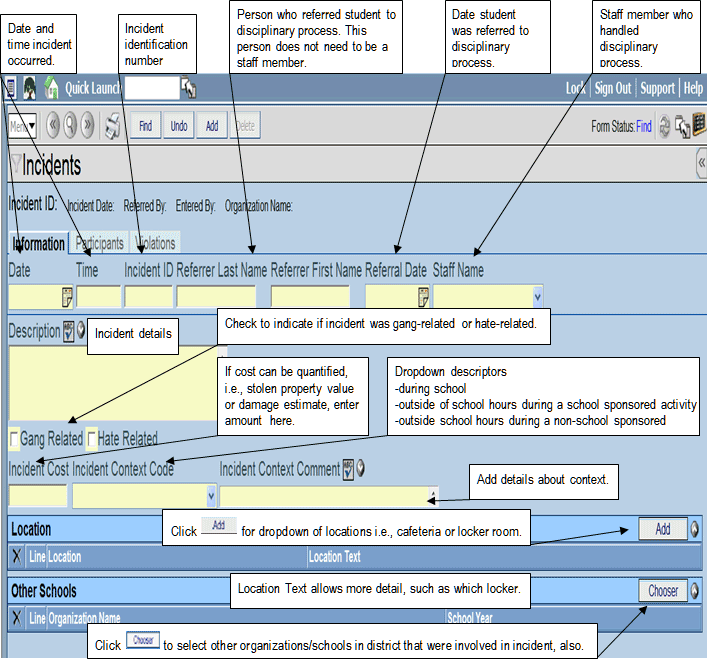Viewport: 712px width, 667px height.
Task: Click the Incident ID input field
Action: click(148, 297)
